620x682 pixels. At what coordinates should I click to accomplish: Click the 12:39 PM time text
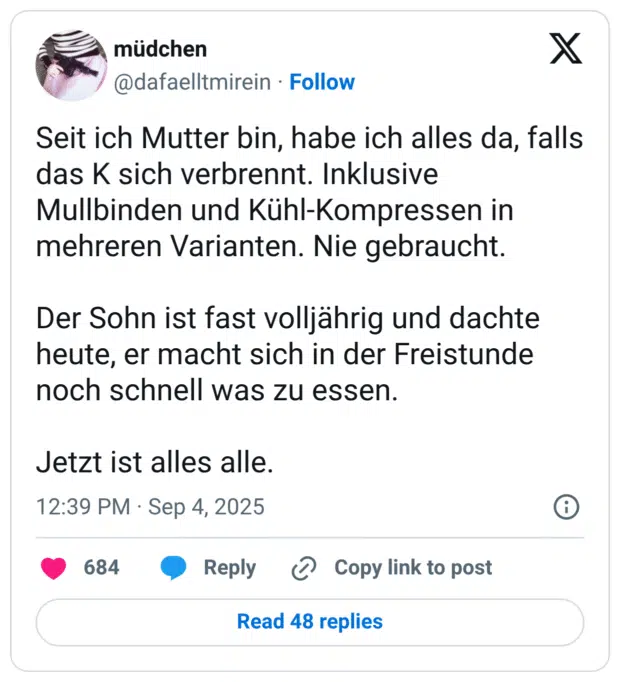83,507
